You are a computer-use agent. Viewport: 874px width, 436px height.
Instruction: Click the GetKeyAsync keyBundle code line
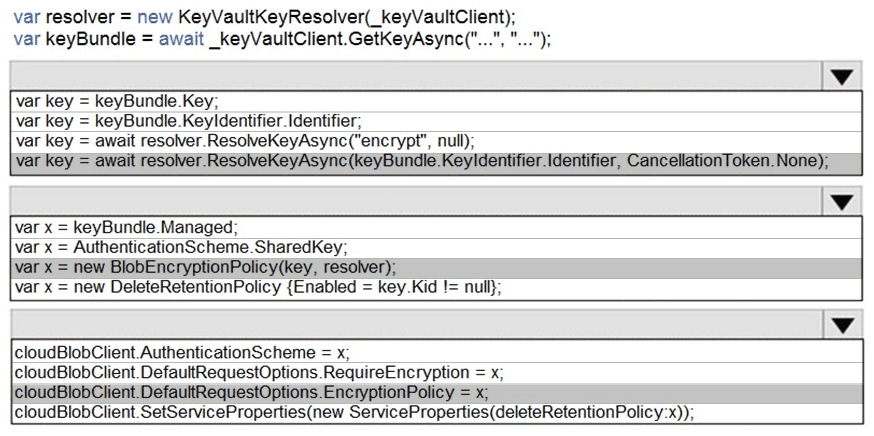pos(282,38)
